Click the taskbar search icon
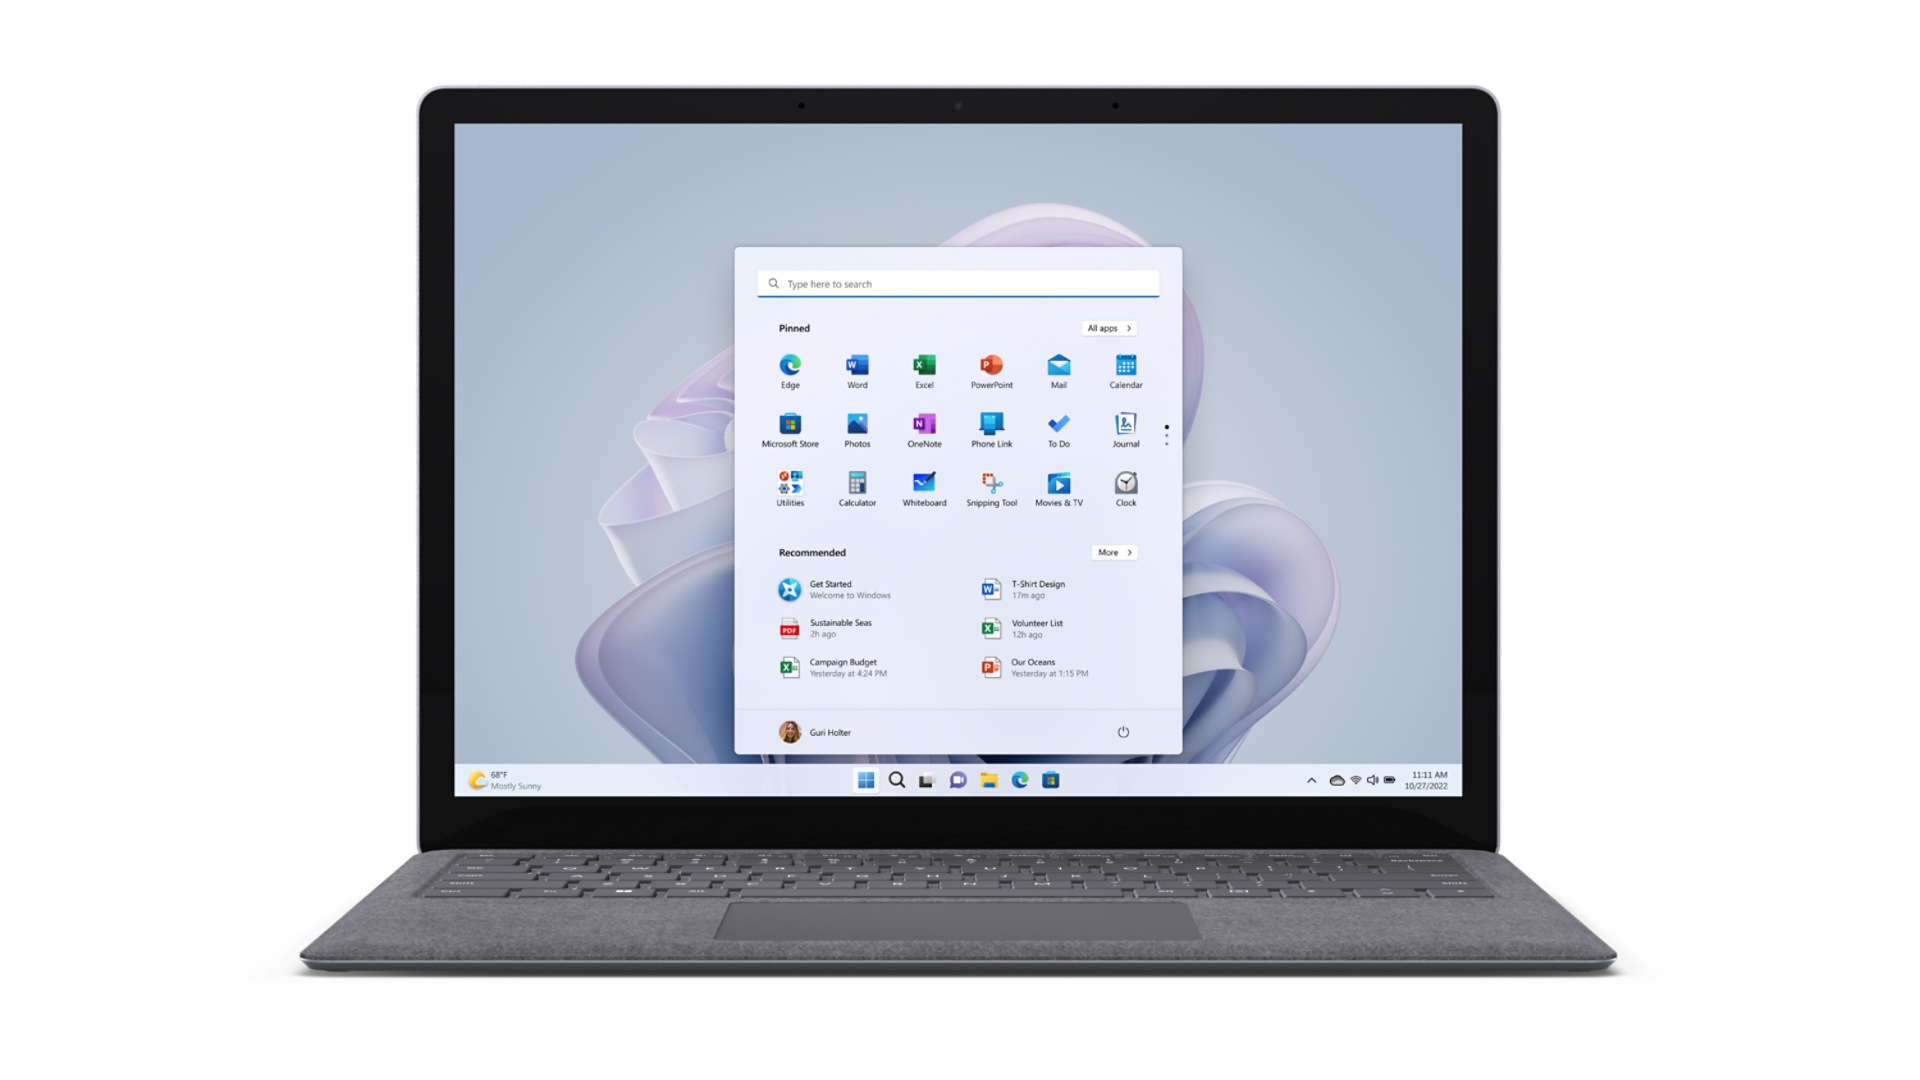The image size is (1920, 1080). pyautogui.click(x=894, y=779)
